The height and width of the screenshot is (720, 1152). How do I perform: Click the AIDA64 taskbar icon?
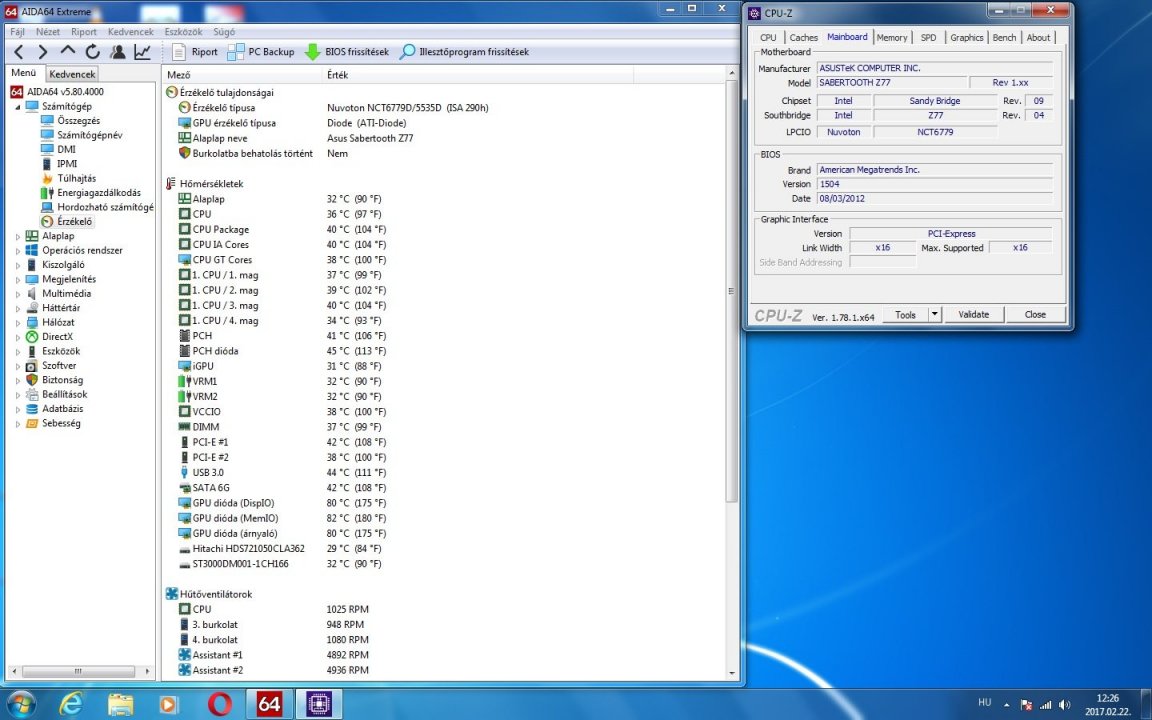269,704
